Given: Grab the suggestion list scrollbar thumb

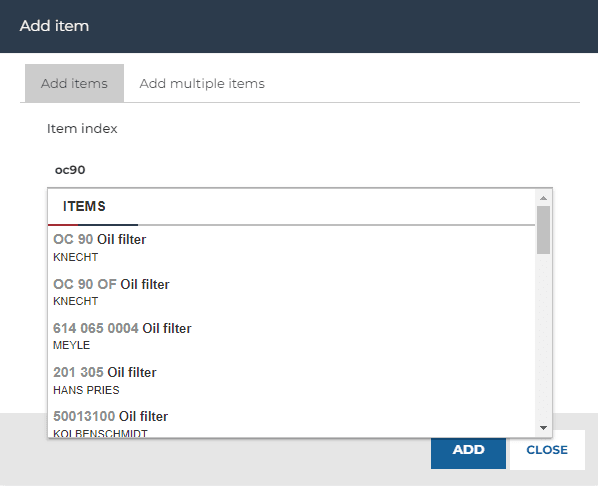Looking at the screenshot, I should pos(543,230).
